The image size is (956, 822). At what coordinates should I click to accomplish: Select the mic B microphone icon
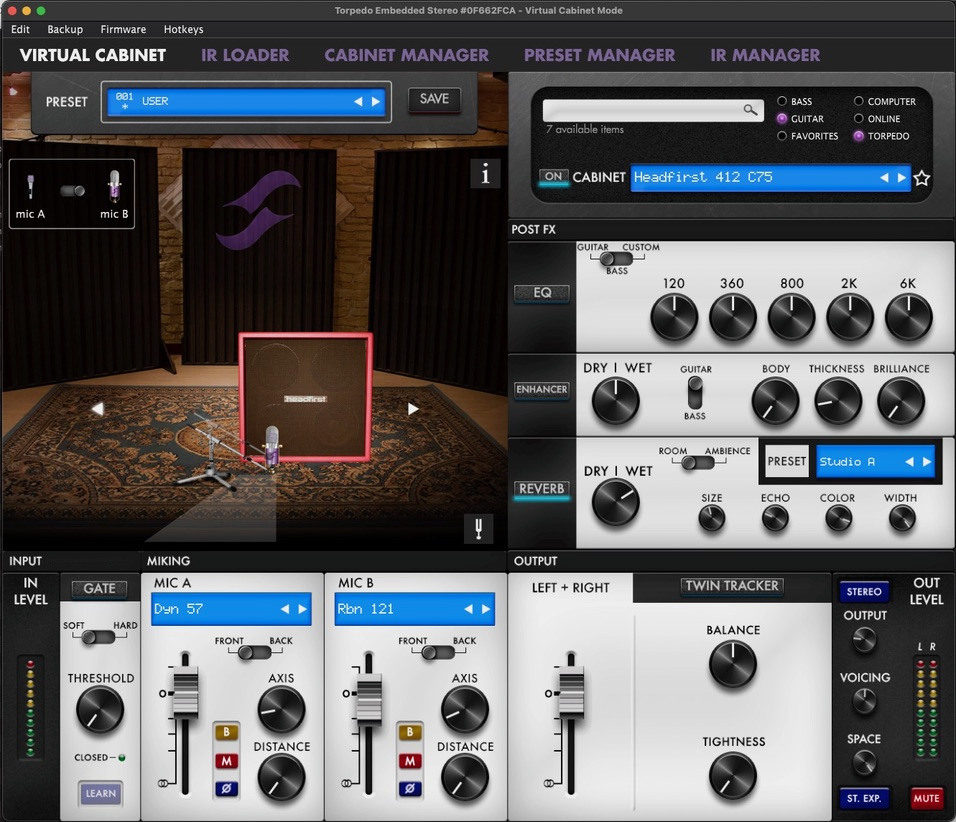click(114, 188)
